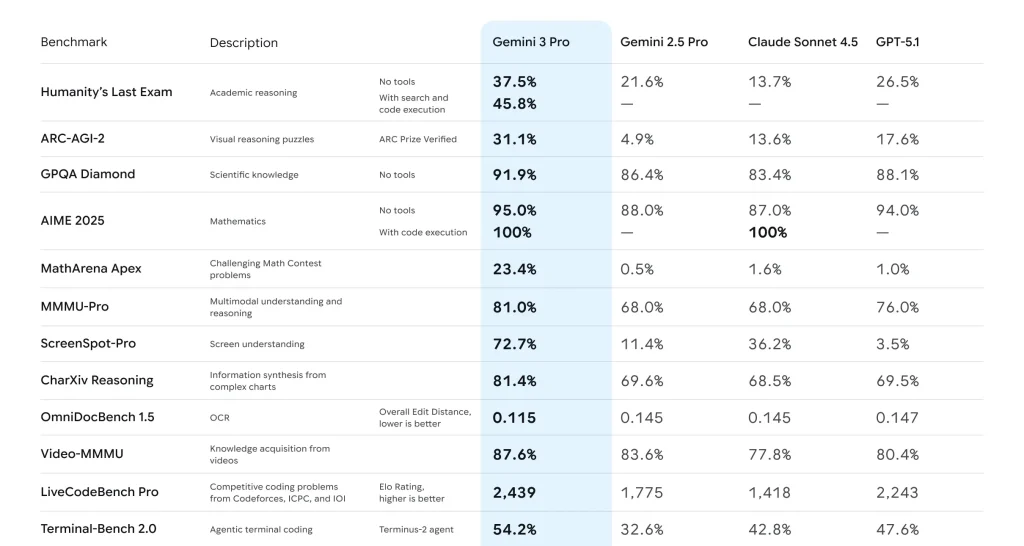Viewport: 1024px width, 546px height.
Task: Select the Claude Sonnet 4.5 column header
Action: tap(802, 42)
